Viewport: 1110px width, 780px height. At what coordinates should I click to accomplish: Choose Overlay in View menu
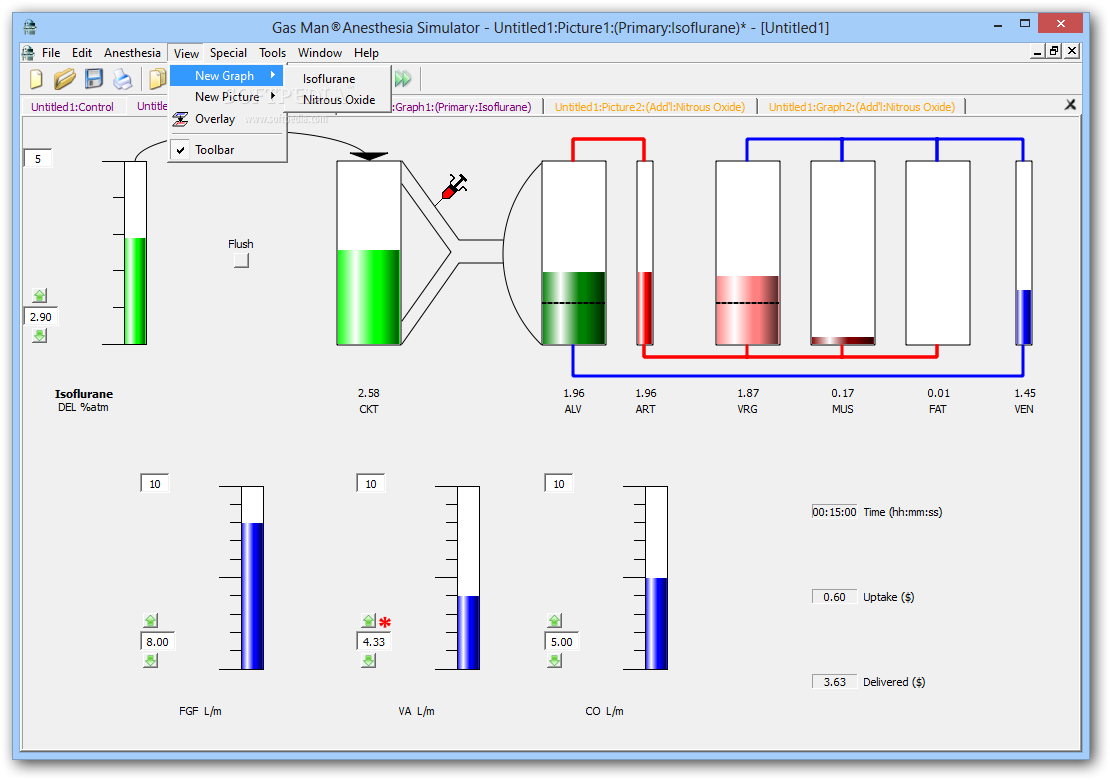[227, 119]
